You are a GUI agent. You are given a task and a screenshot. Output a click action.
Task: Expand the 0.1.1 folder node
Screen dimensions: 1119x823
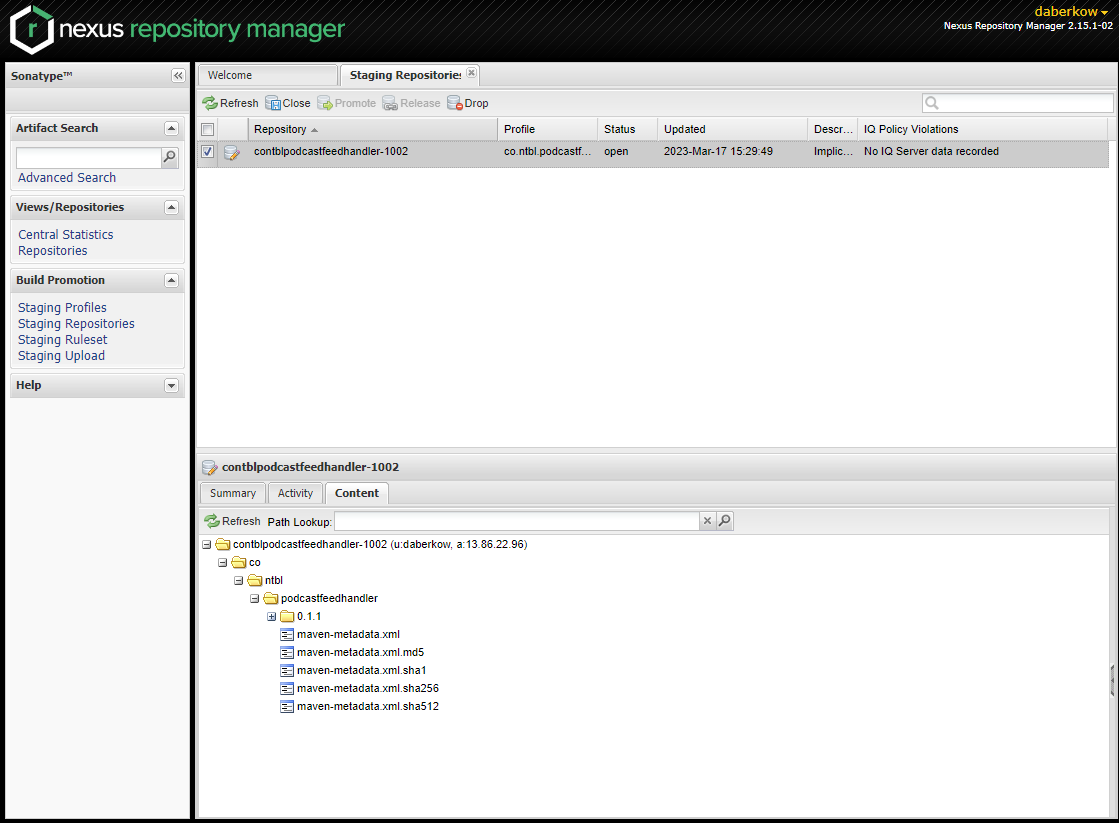pos(271,616)
